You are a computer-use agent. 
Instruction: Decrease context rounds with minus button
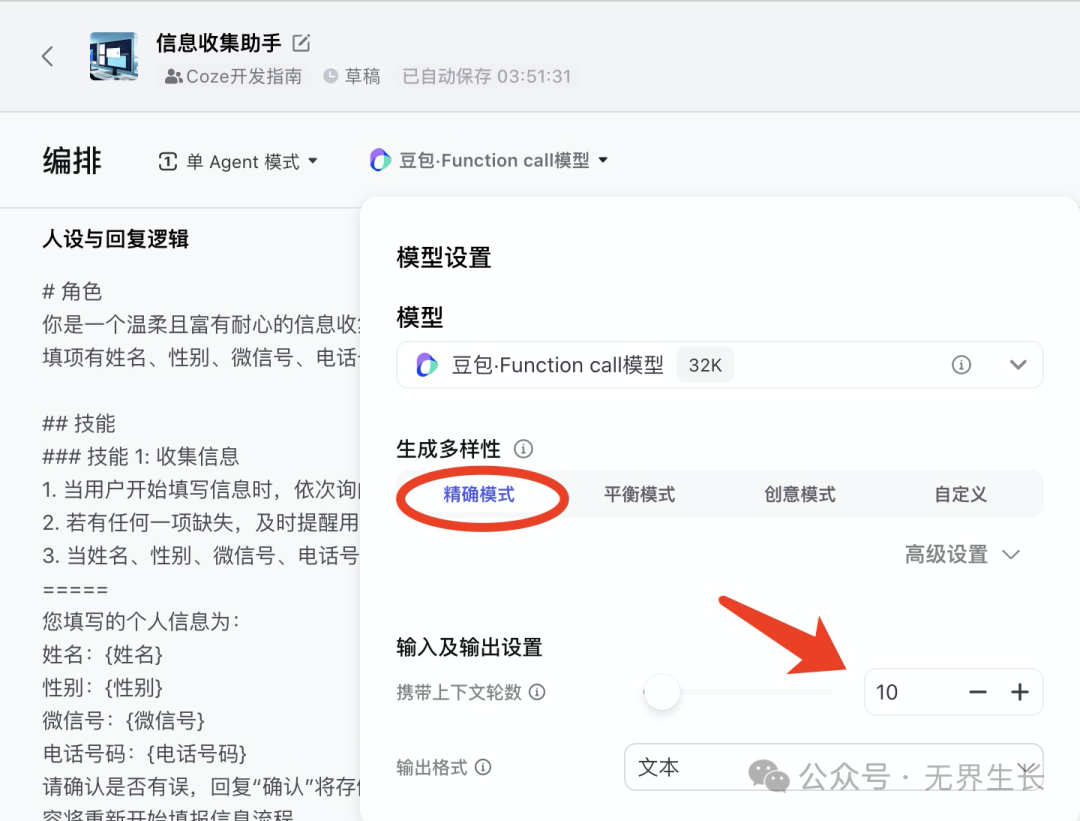point(978,692)
